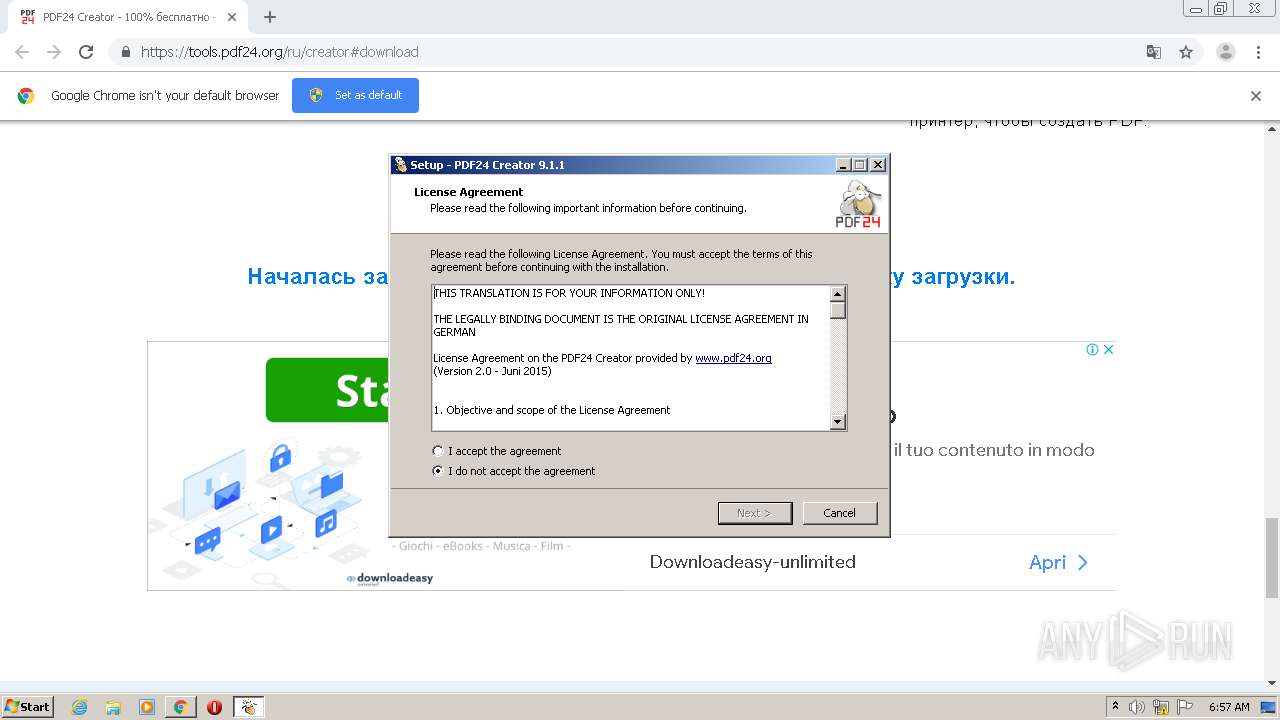Click the license text scrollbar thumb
This screenshot has height=720, width=1280.
click(x=838, y=310)
